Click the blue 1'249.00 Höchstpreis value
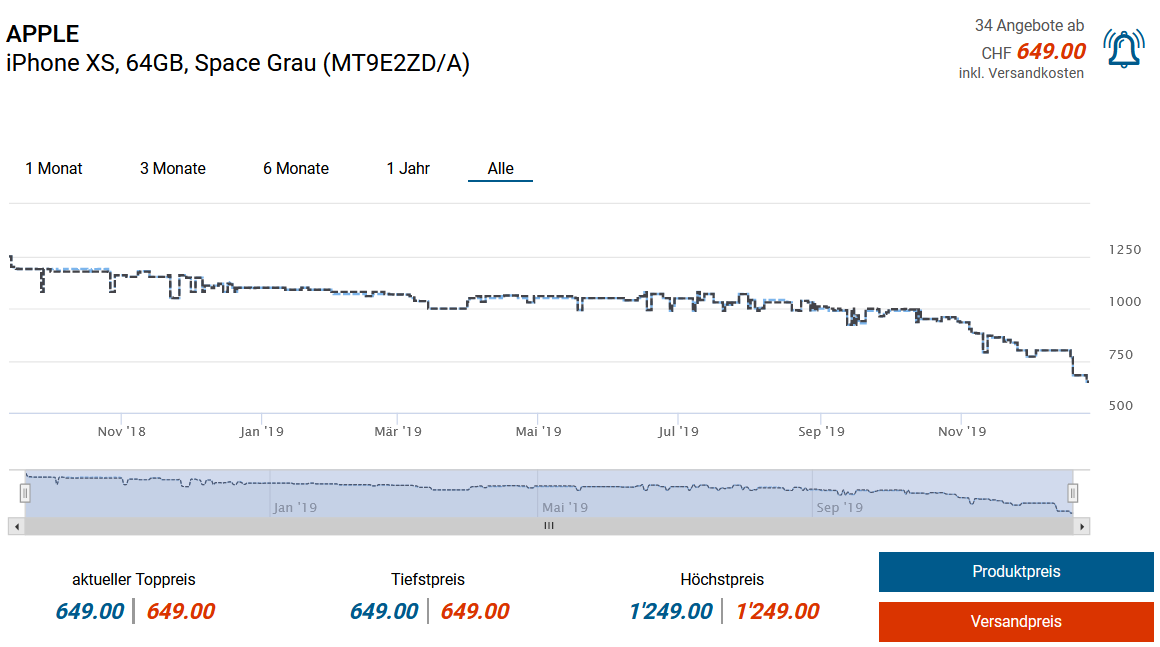The image size is (1160, 647). [x=670, y=612]
